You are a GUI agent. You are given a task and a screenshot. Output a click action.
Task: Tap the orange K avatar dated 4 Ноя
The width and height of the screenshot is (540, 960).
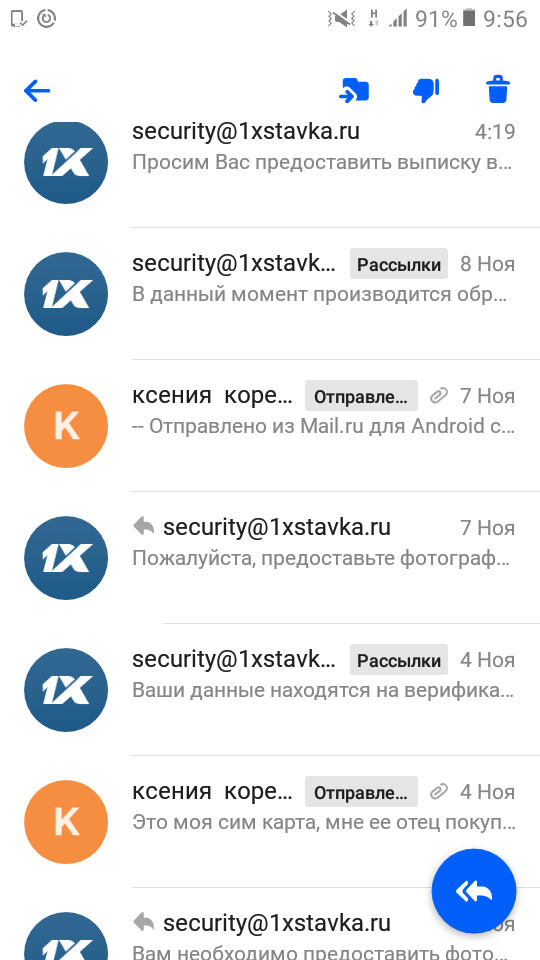[x=66, y=822]
